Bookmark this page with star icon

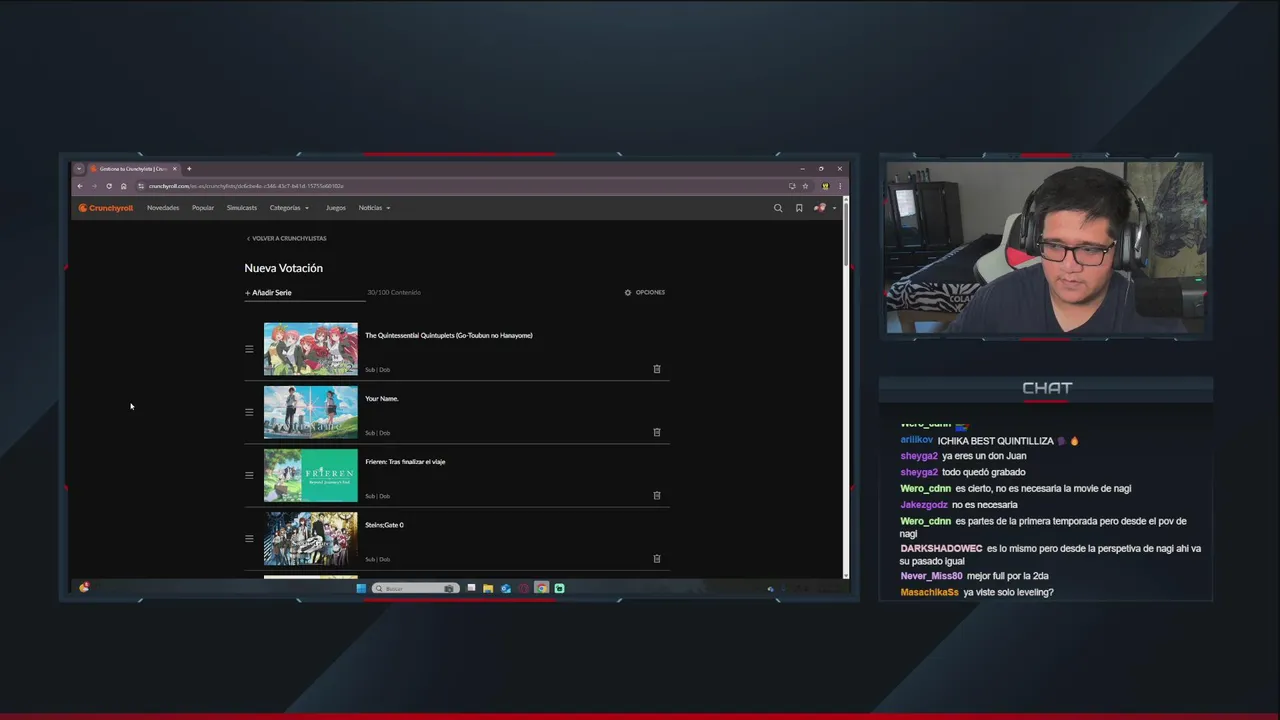(x=805, y=186)
